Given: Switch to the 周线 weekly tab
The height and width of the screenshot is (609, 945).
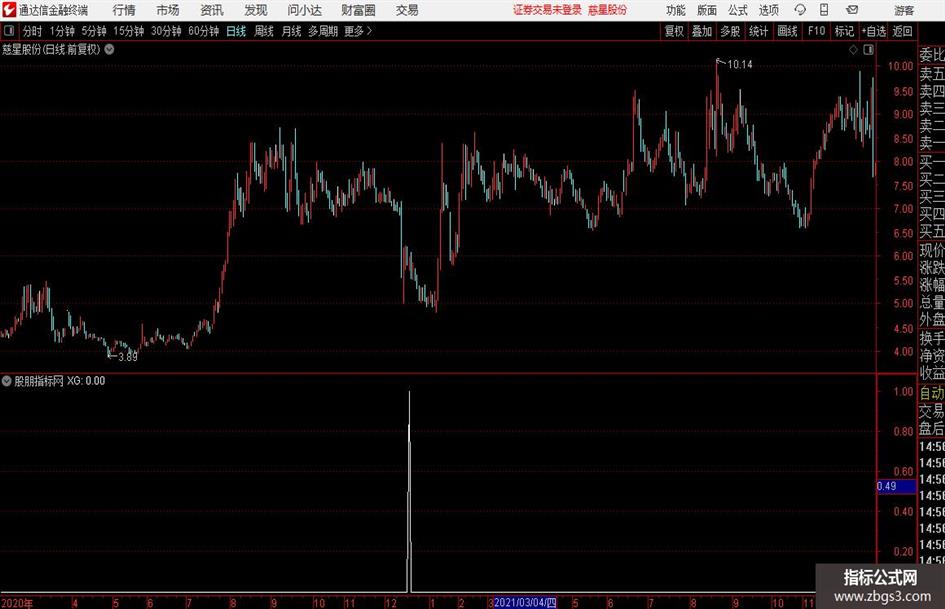Looking at the screenshot, I should pos(263,31).
